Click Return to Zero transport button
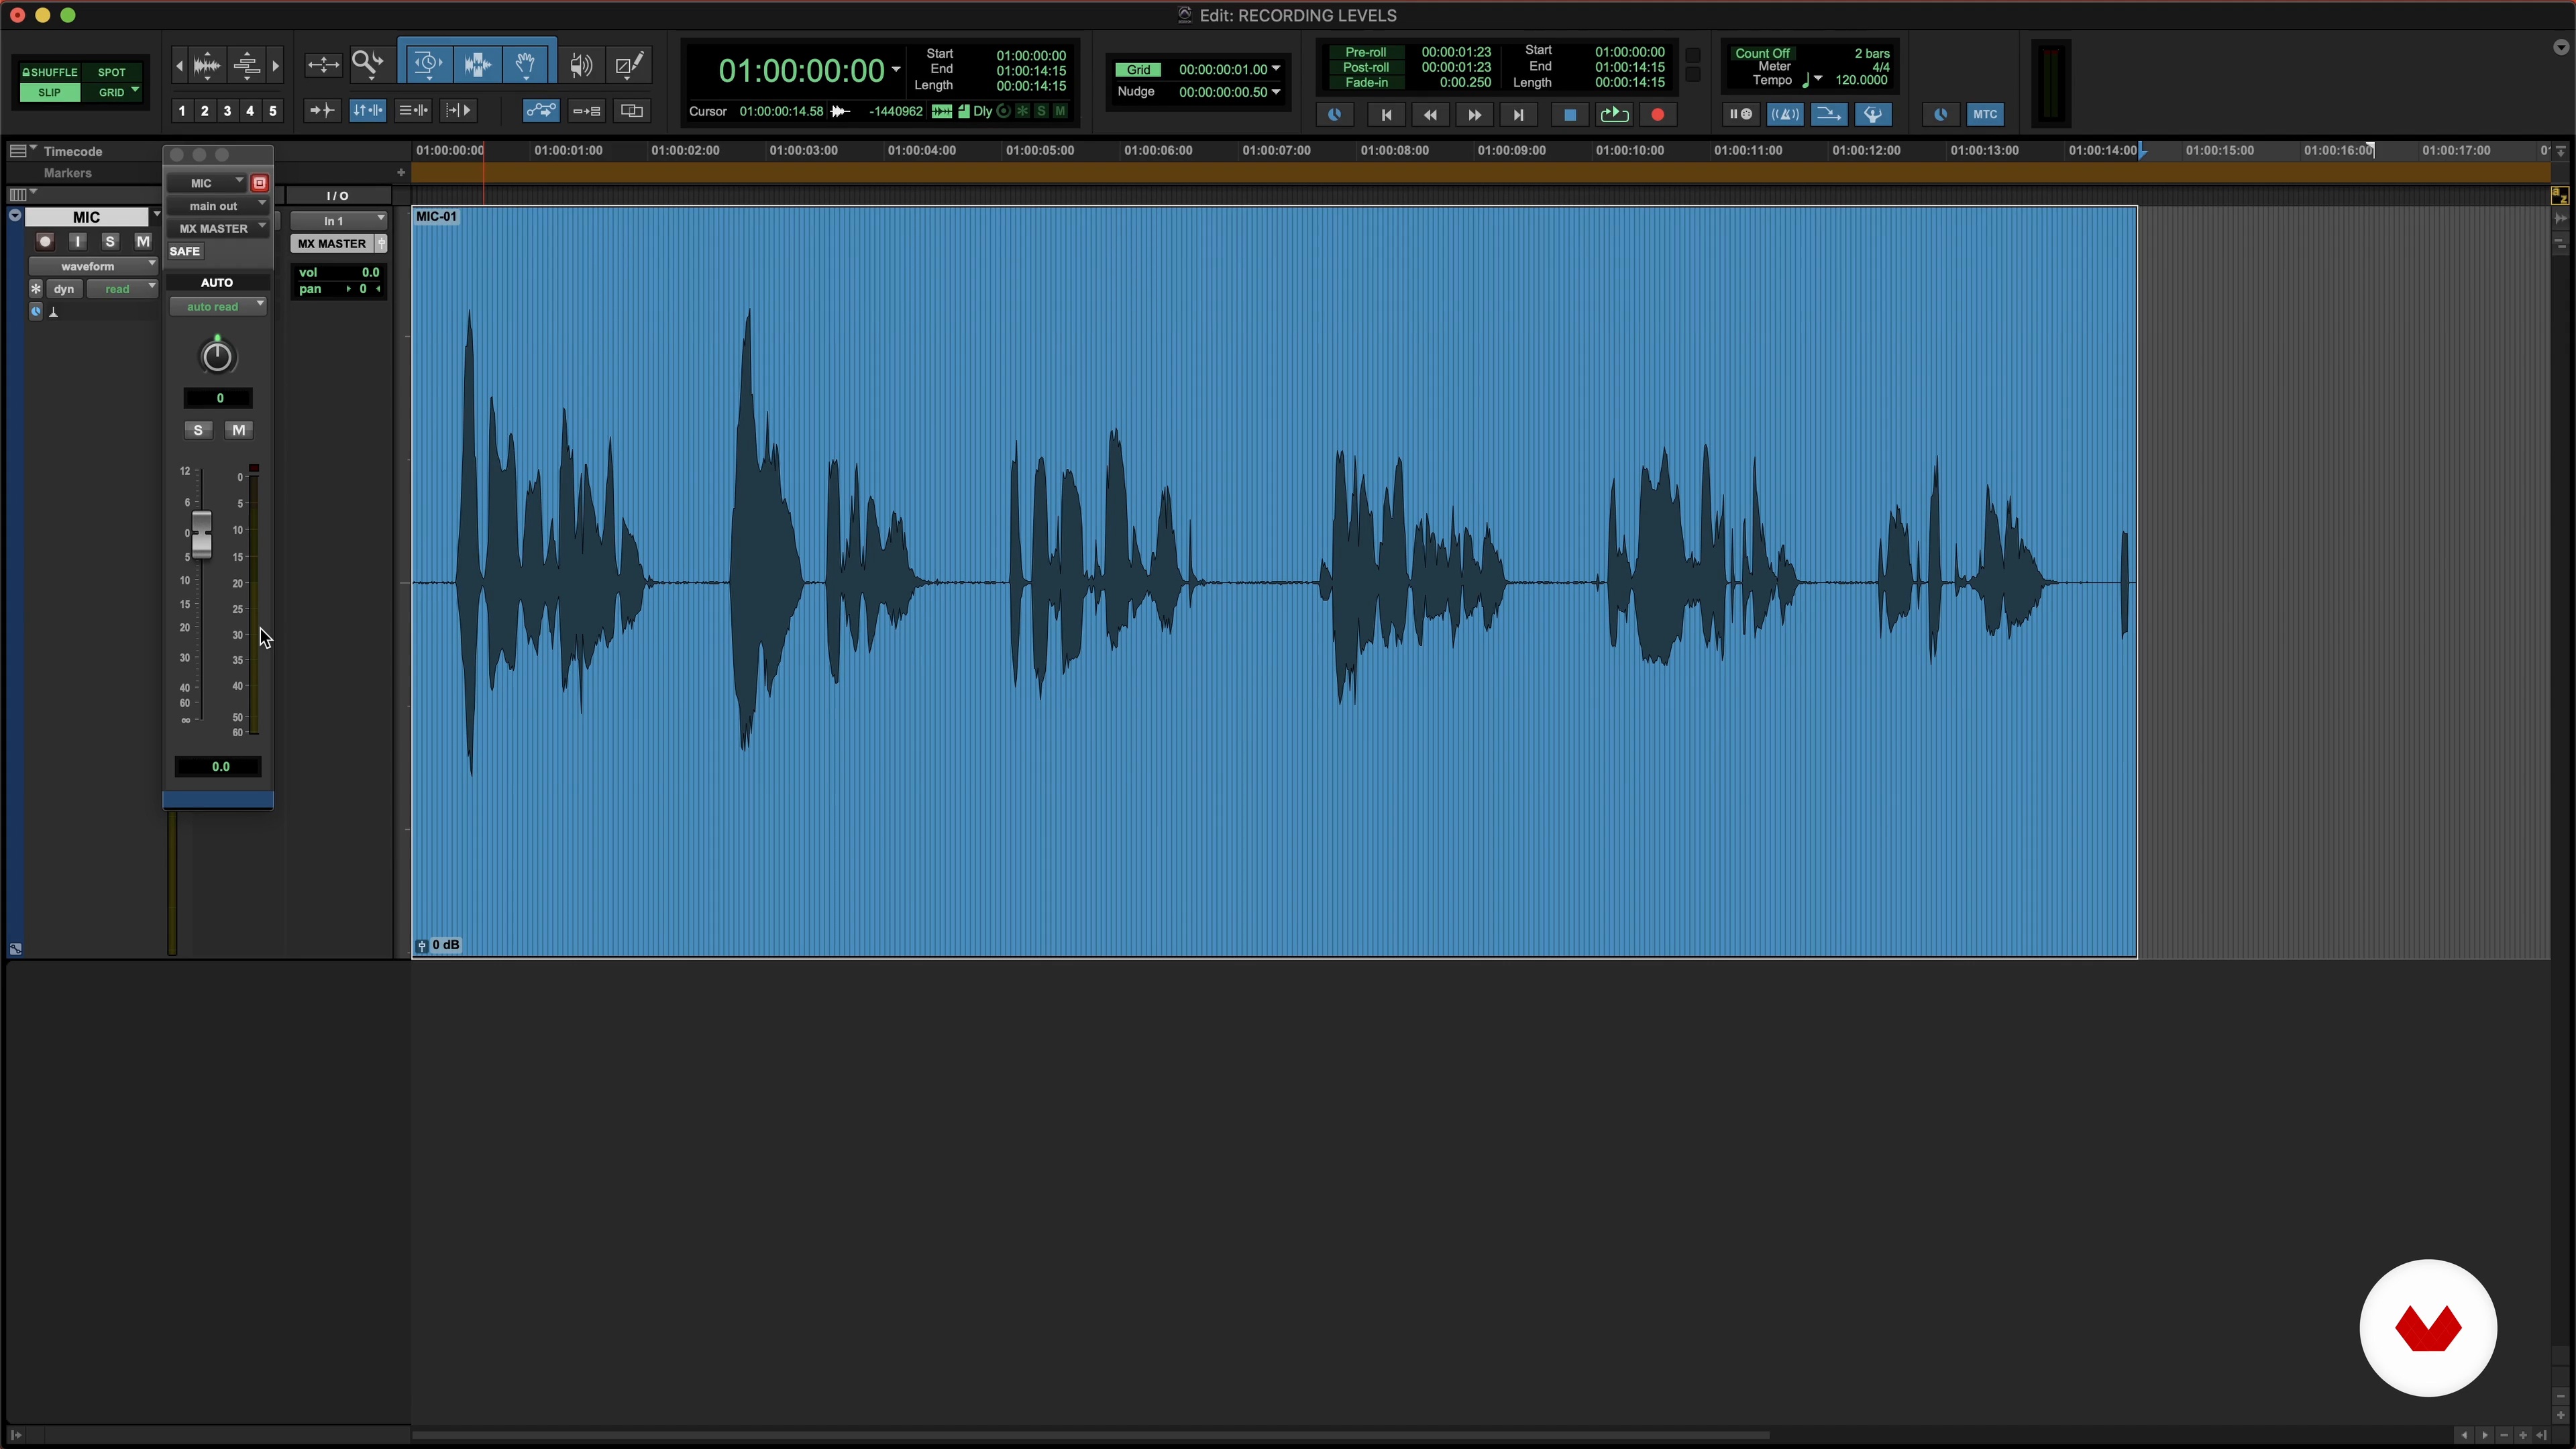 pos(1386,115)
